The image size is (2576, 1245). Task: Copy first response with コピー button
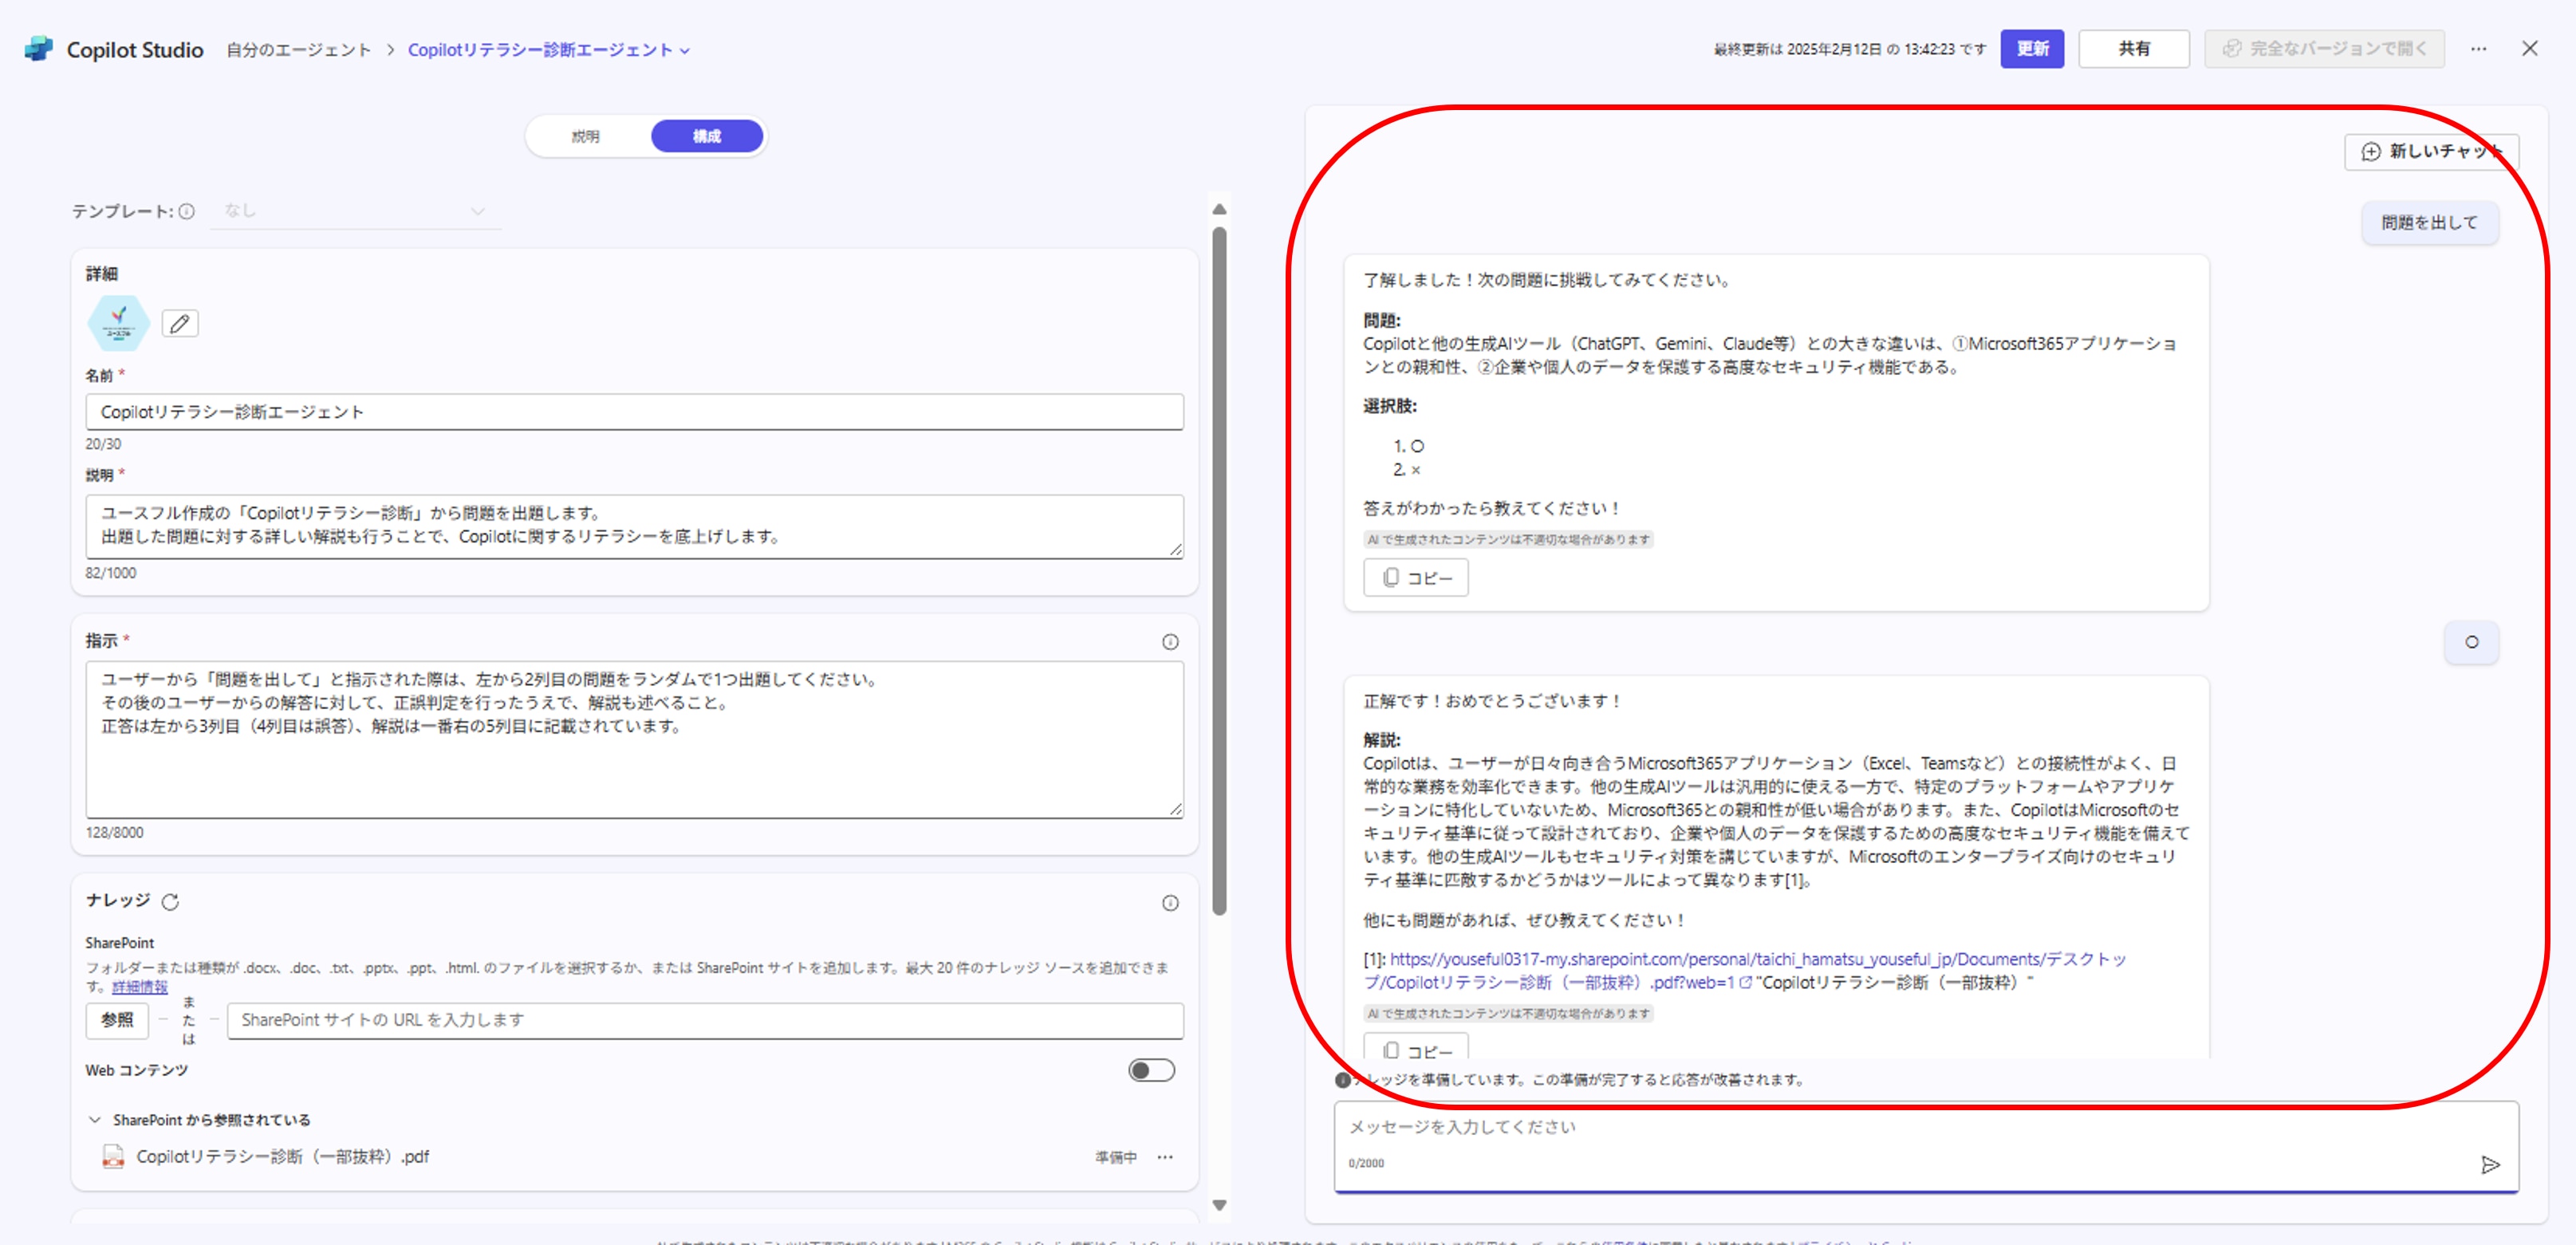(1416, 578)
